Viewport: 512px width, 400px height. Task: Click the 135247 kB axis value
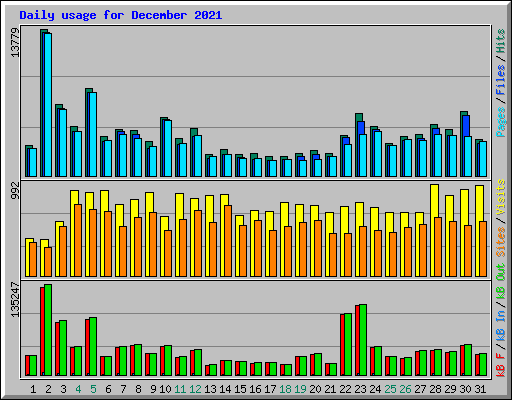pos(15,299)
